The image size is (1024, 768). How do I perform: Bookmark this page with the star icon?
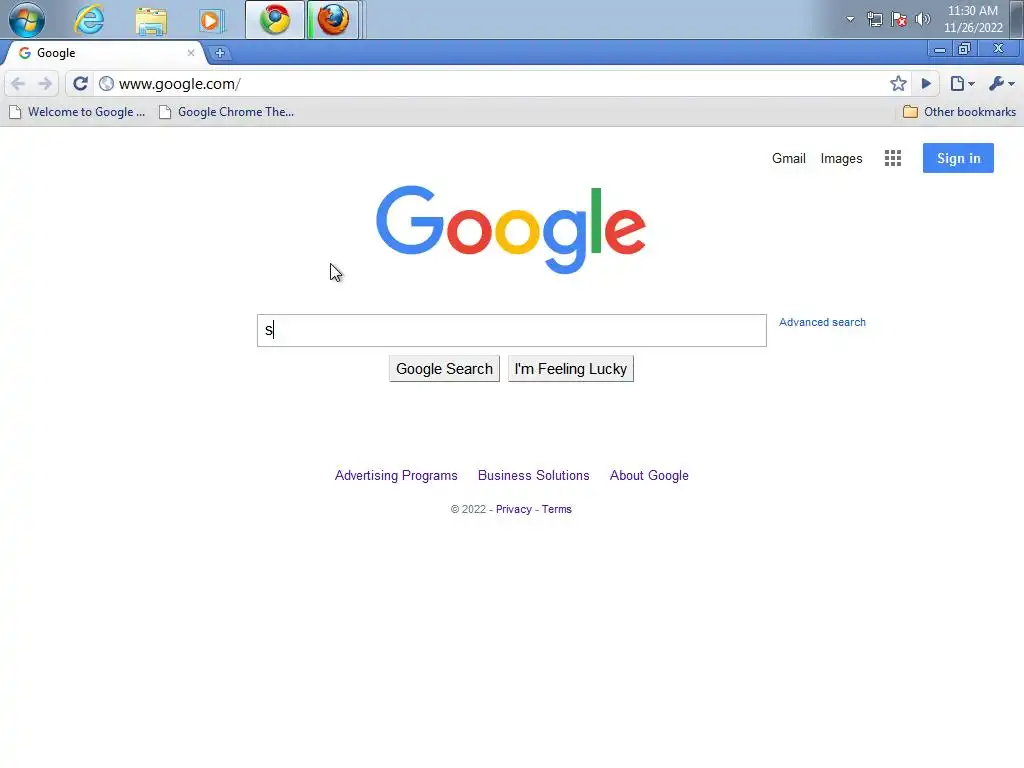click(898, 84)
